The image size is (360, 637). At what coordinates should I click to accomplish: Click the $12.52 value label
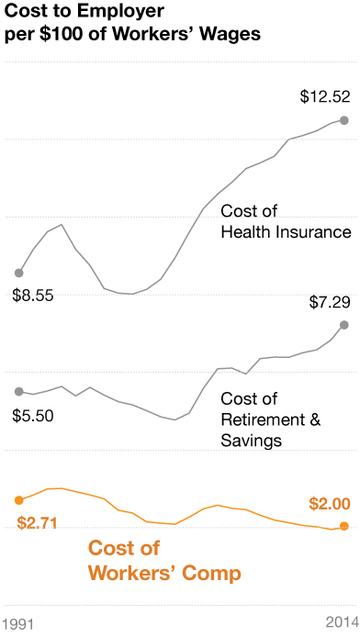tap(325, 97)
